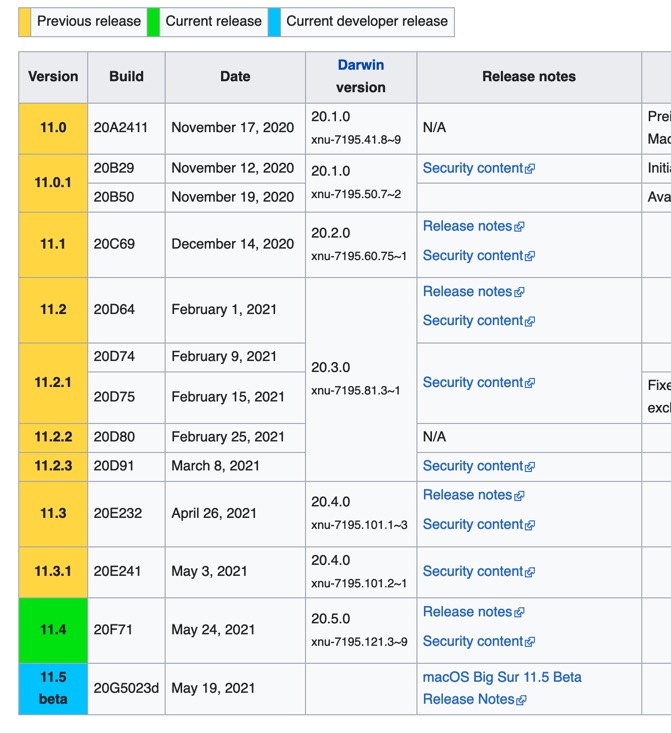Click build number 20D75
The image size is (671, 733).
[x=114, y=397]
